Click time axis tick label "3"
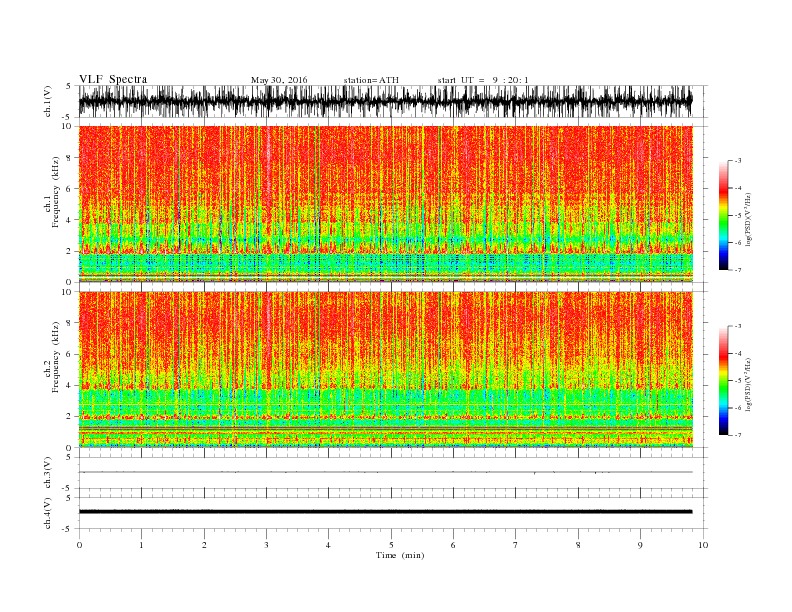This screenshot has width=792, height=612. pos(266,545)
